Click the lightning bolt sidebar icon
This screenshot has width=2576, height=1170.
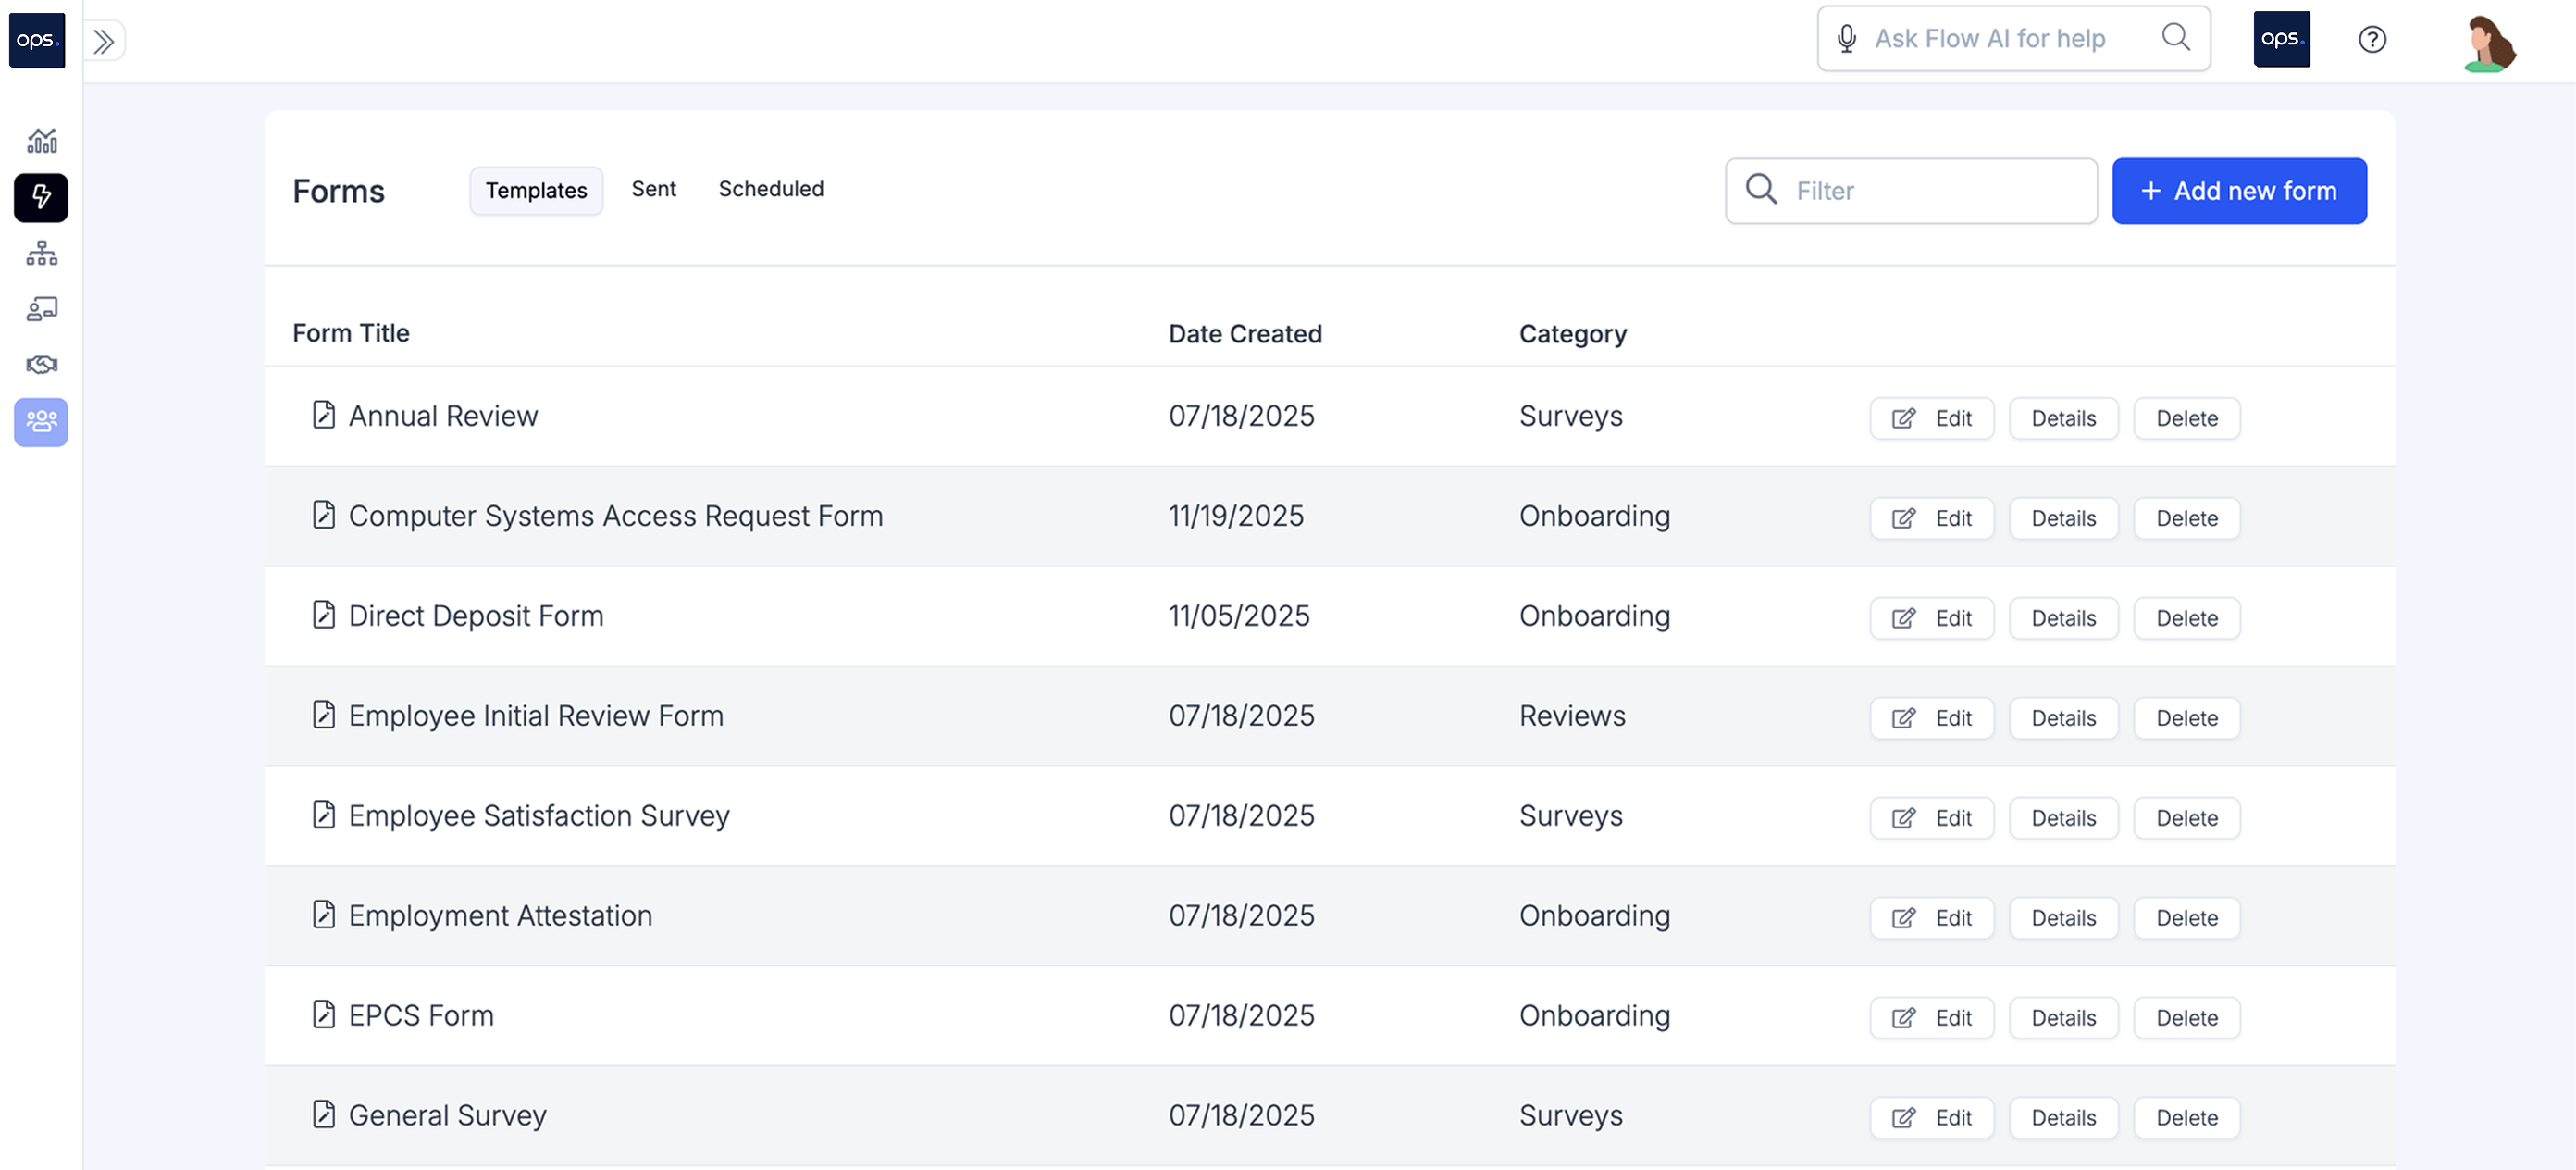coord(41,197)
